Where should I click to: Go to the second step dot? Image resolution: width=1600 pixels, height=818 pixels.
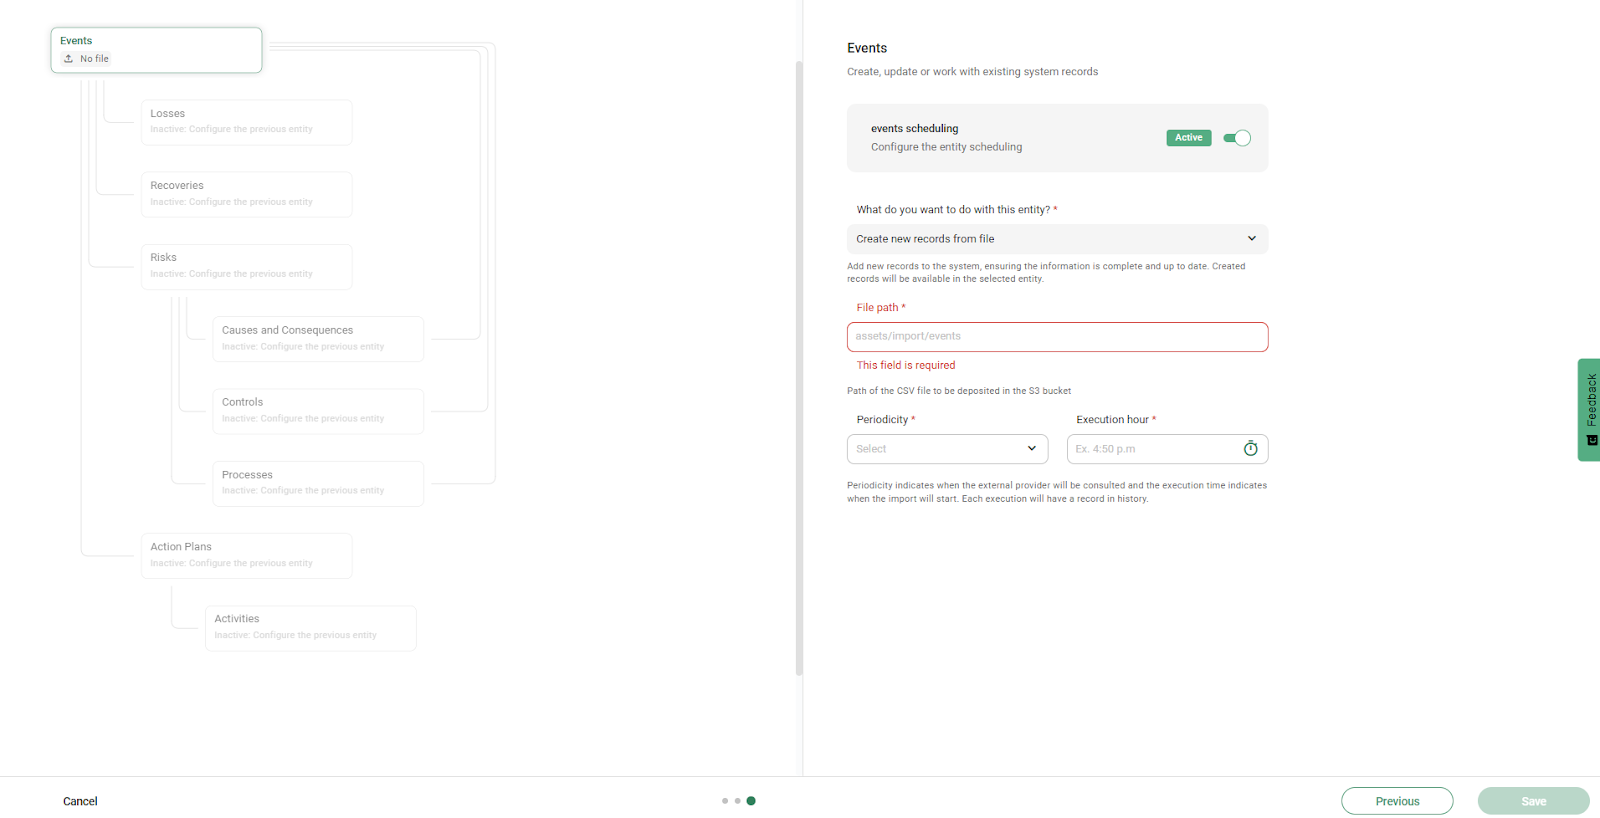(x=738, y=801)
